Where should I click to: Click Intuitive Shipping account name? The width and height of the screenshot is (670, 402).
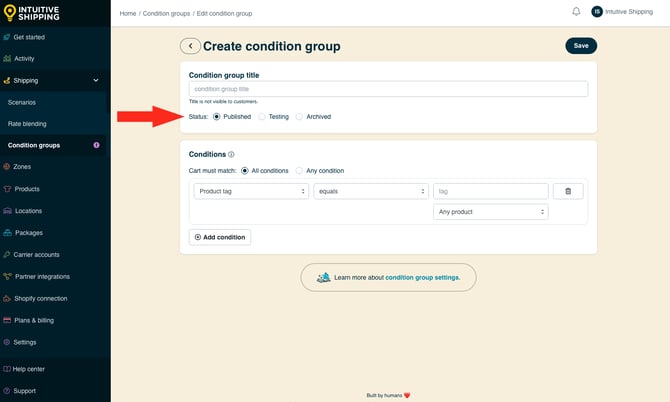click(629, 12)
